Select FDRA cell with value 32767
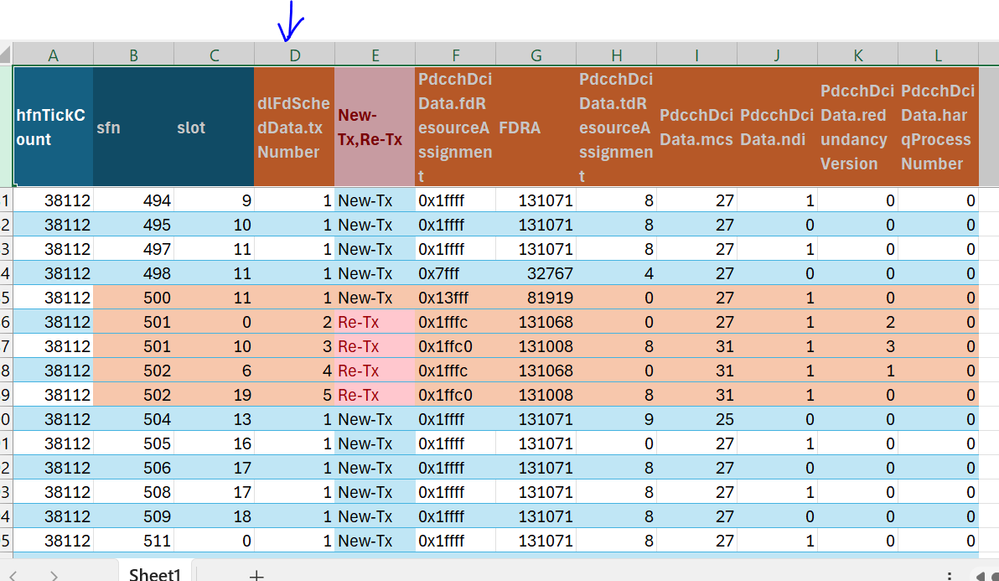999x581 pixels. click(536, 273)
